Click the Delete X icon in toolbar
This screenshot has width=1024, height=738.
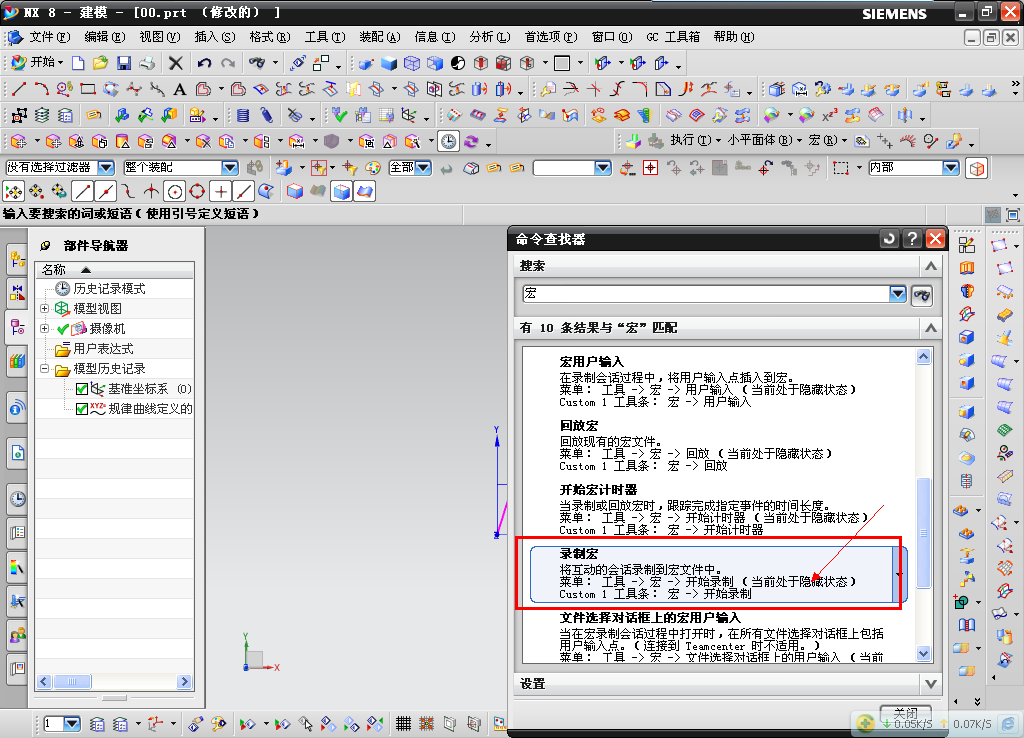[x=176, y=63]
